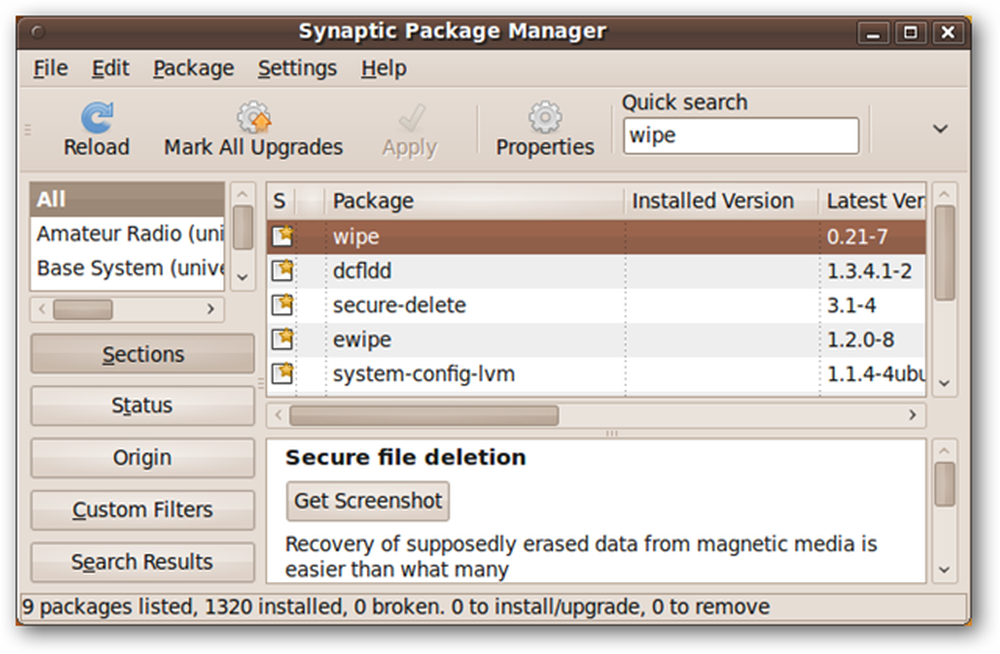Click the Search Results button
The height and width of the screenshot is (654, 1000).
tap(142, 562)
